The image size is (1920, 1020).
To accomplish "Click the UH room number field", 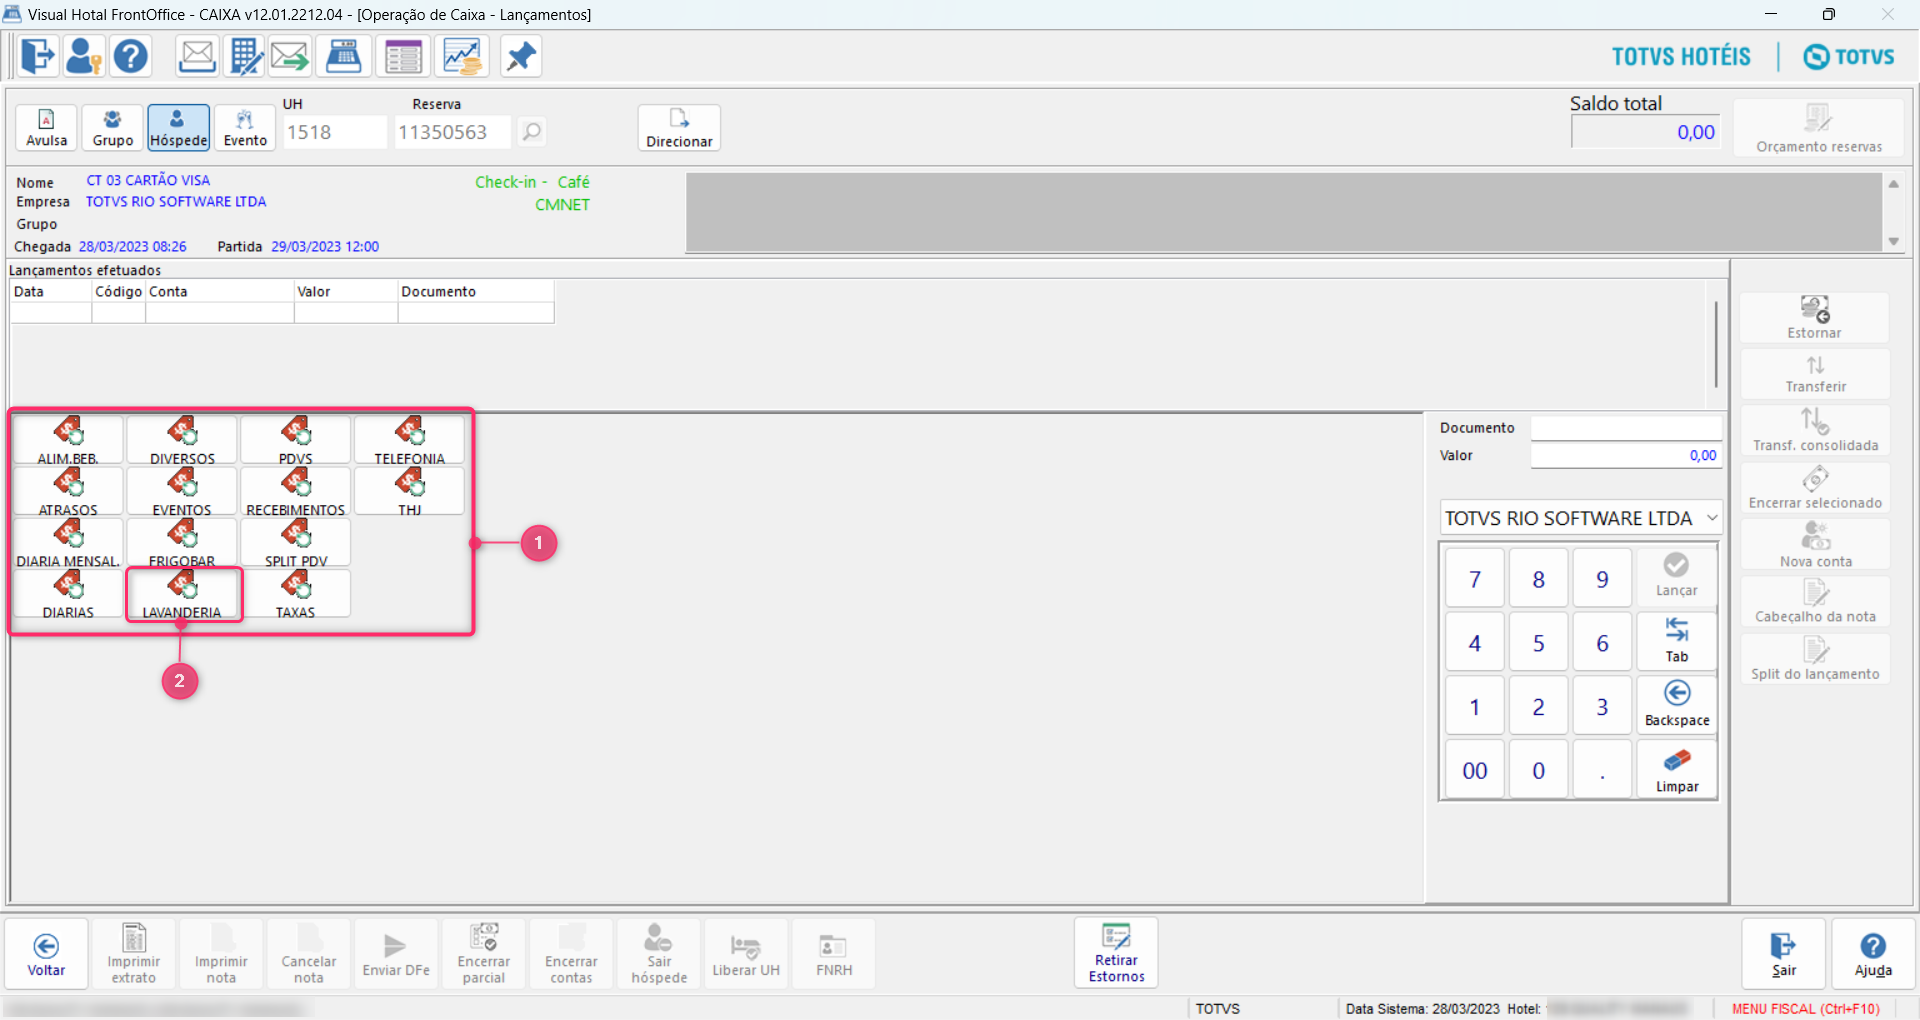I will (335, 132).
